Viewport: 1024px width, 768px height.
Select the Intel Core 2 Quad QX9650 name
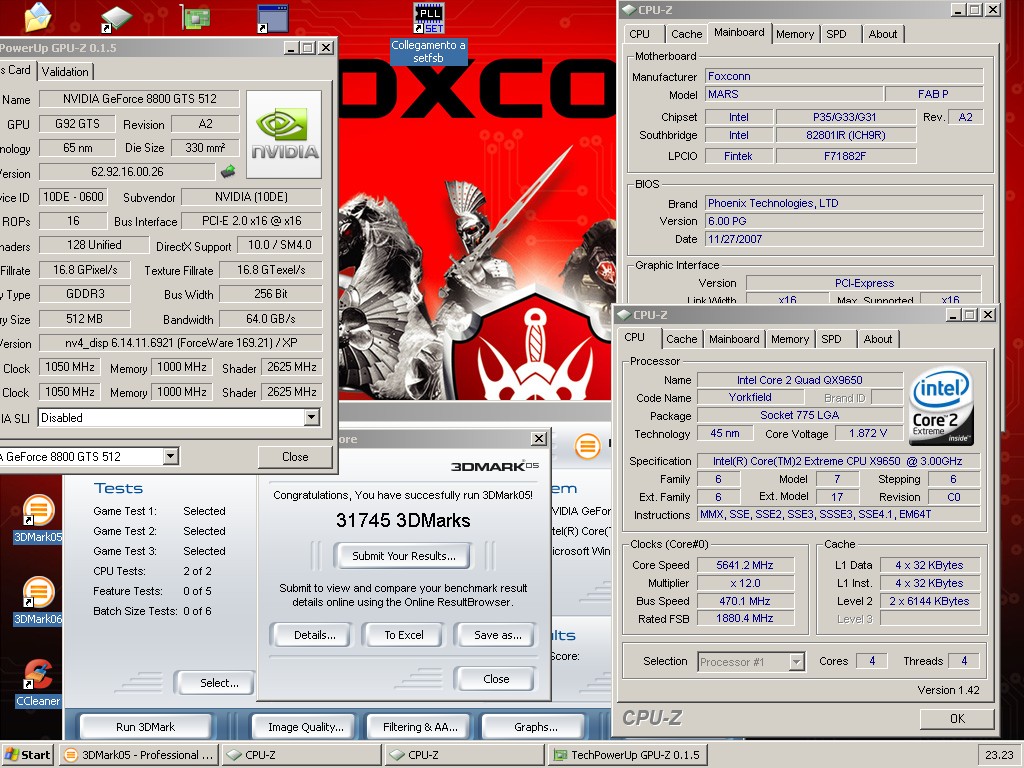pos(799,380)
